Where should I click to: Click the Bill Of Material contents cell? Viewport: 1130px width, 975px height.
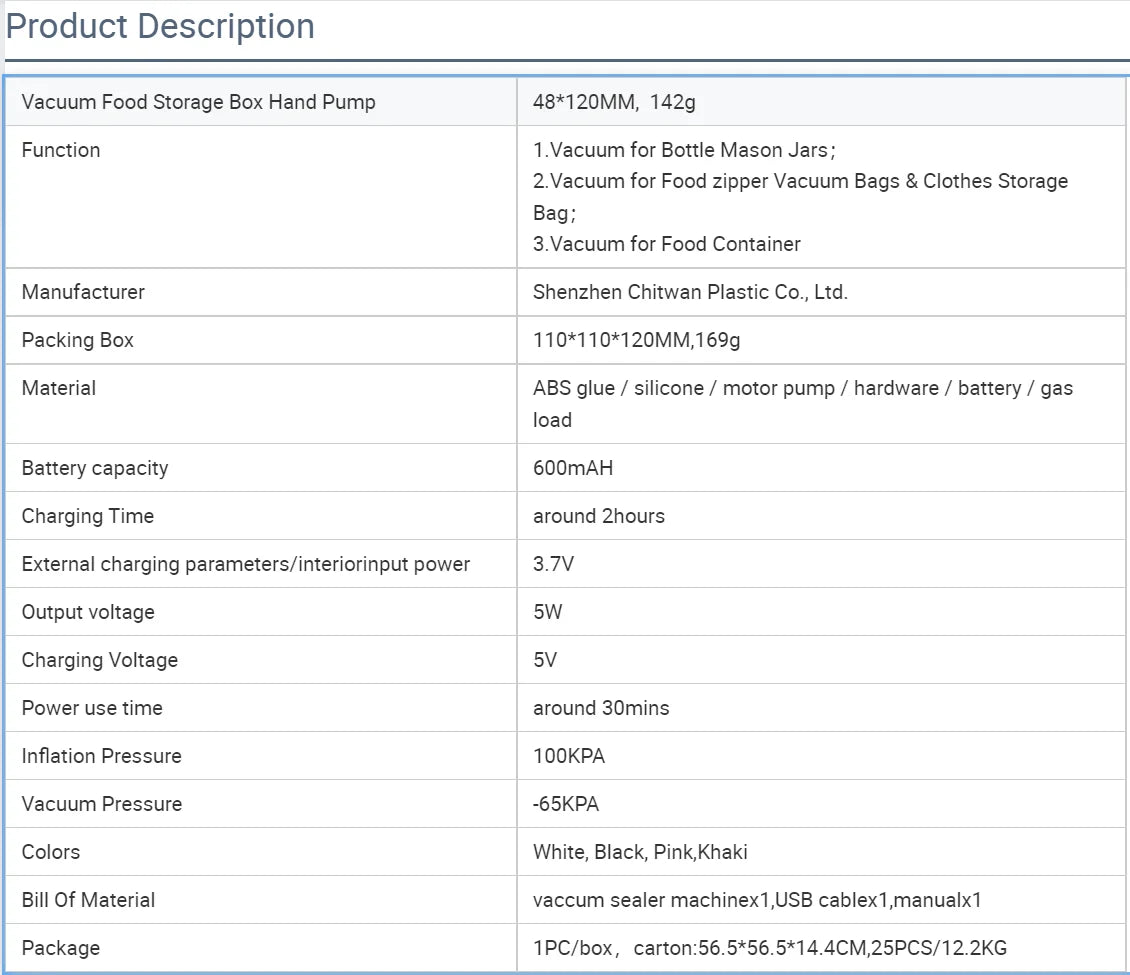757,900
